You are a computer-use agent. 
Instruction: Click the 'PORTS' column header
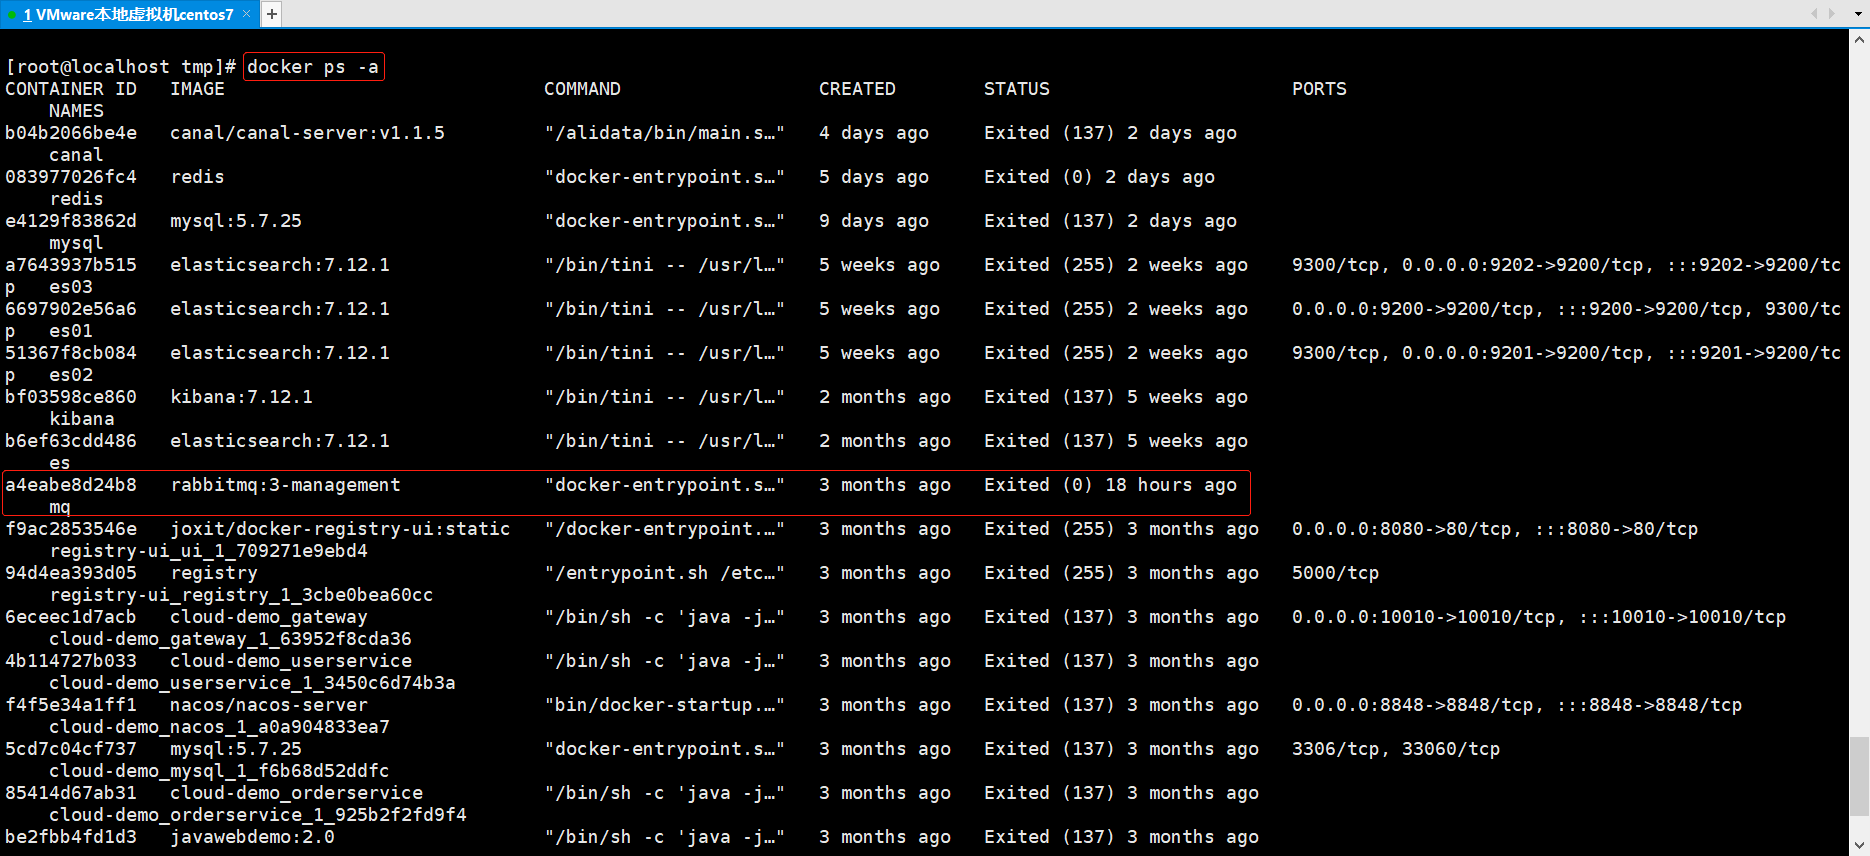coord(1319,89)
